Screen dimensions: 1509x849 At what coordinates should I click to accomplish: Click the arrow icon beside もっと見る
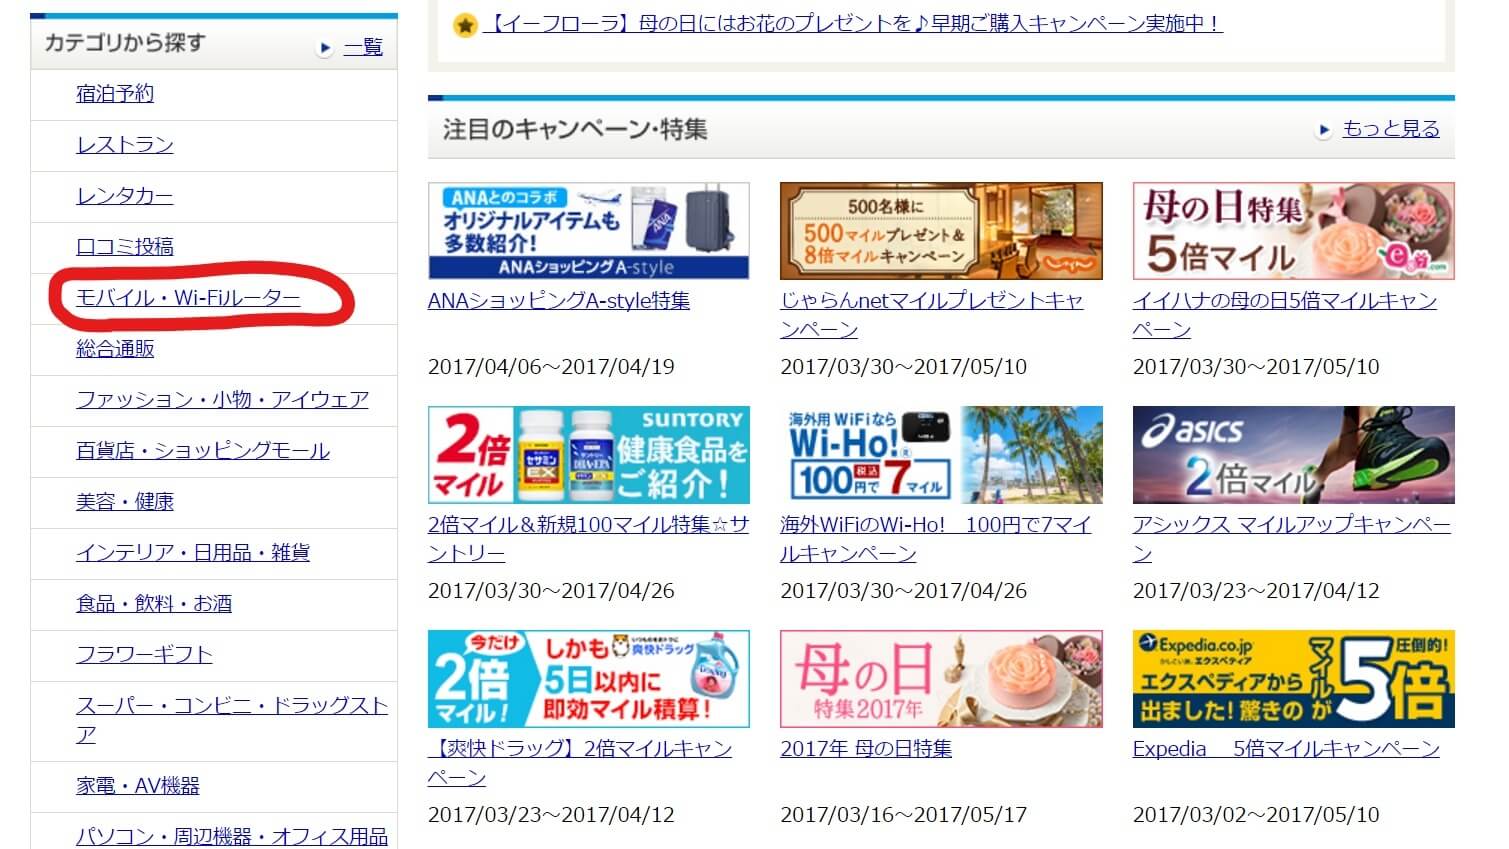click(1324, 130)
